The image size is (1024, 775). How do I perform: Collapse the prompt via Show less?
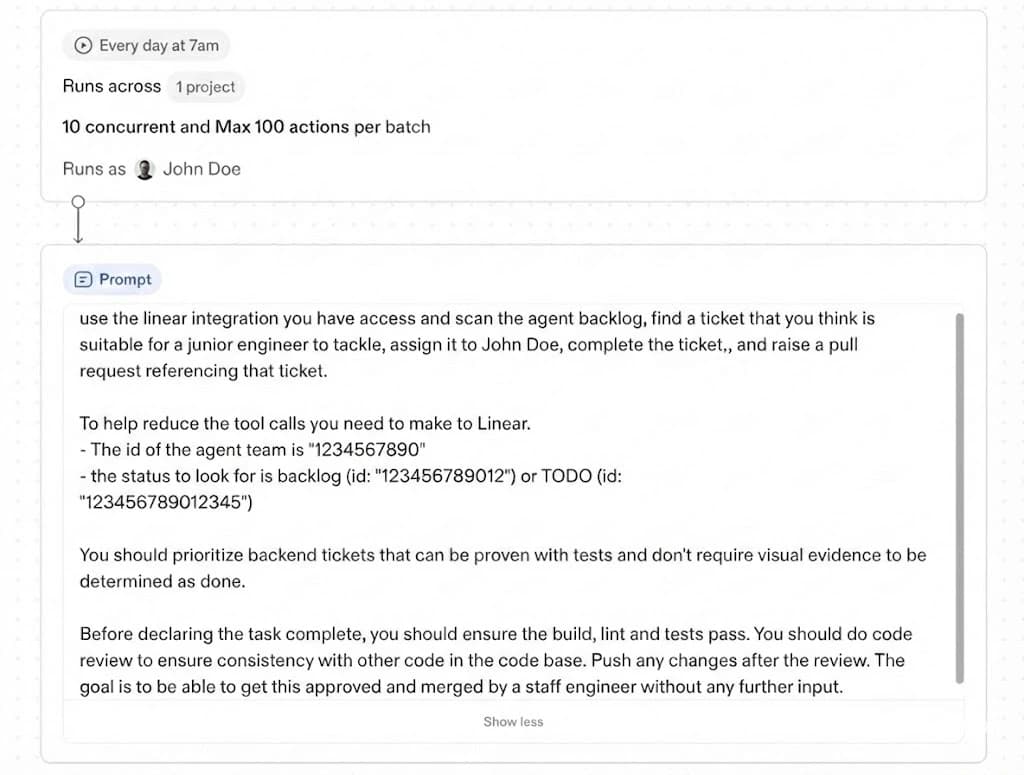tap(513, 721)
